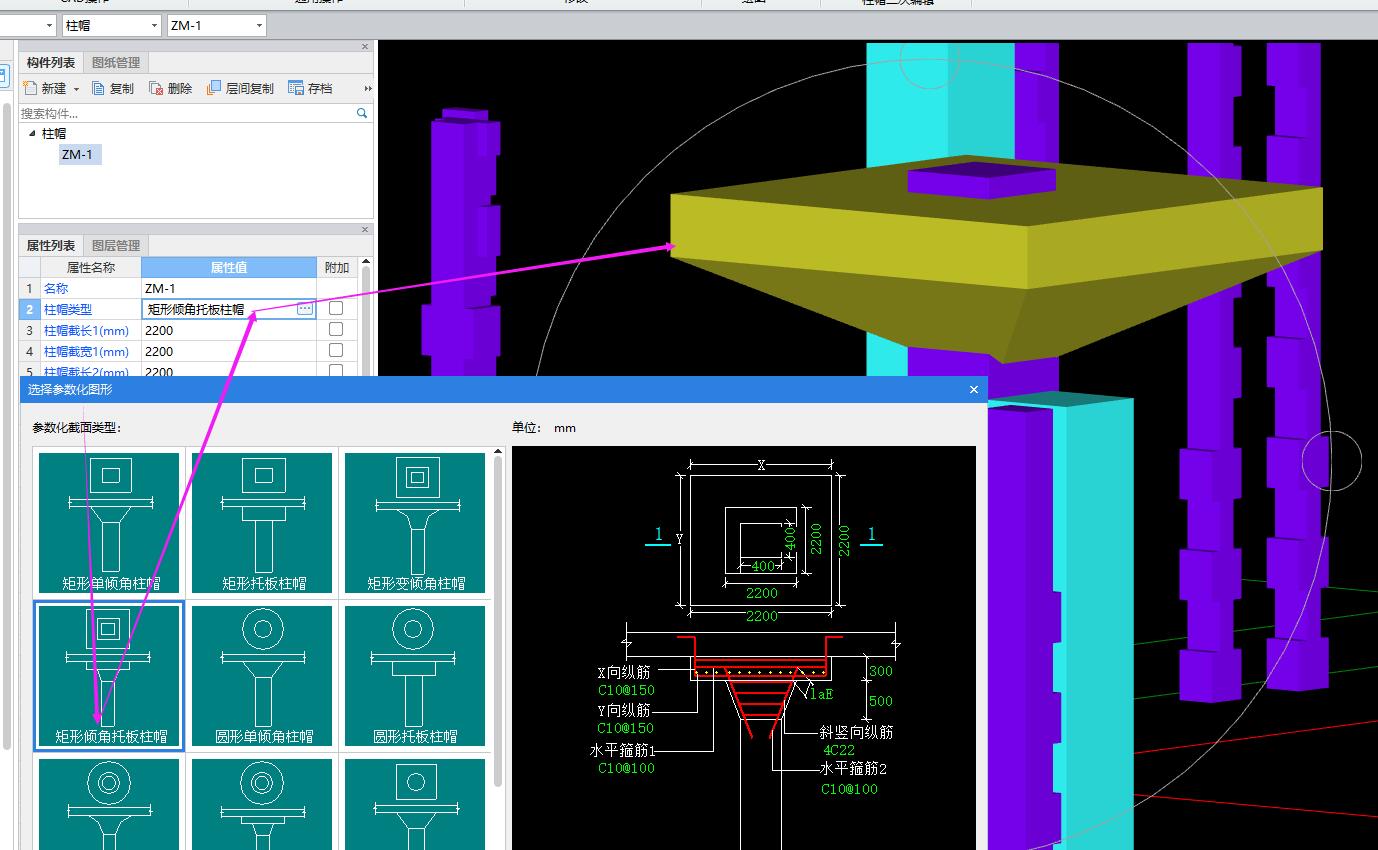Image resolution: width=1378 pixels, height=850 pixels.
Task: Open the 柱帽 component type dropdown
Action: 154,25
